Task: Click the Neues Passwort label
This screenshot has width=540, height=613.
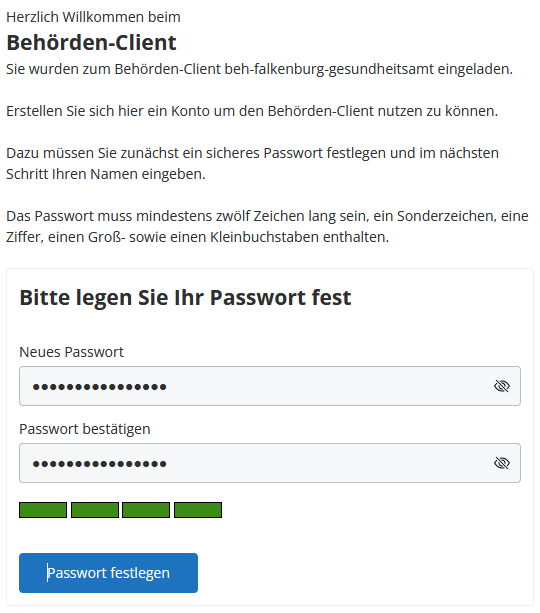Action: point(71,352)
